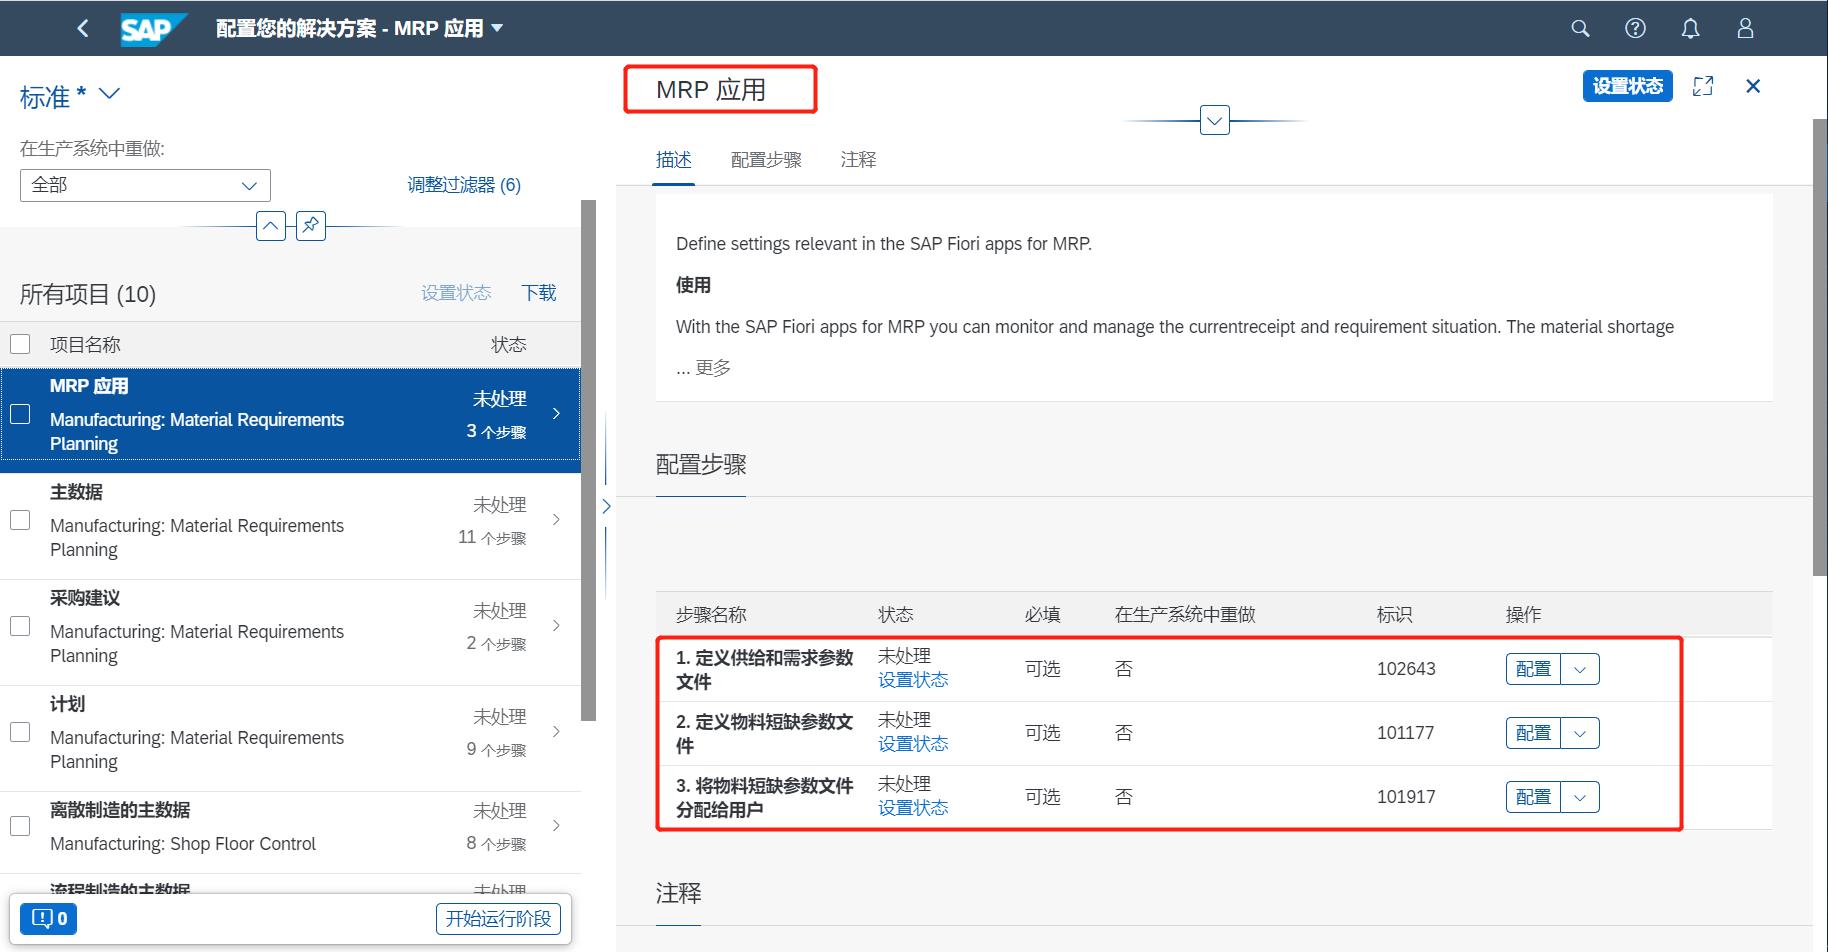Collapse filter area with the up arrow icon
This screenshot has width=1828, height=952.
(x=270, y=225)
